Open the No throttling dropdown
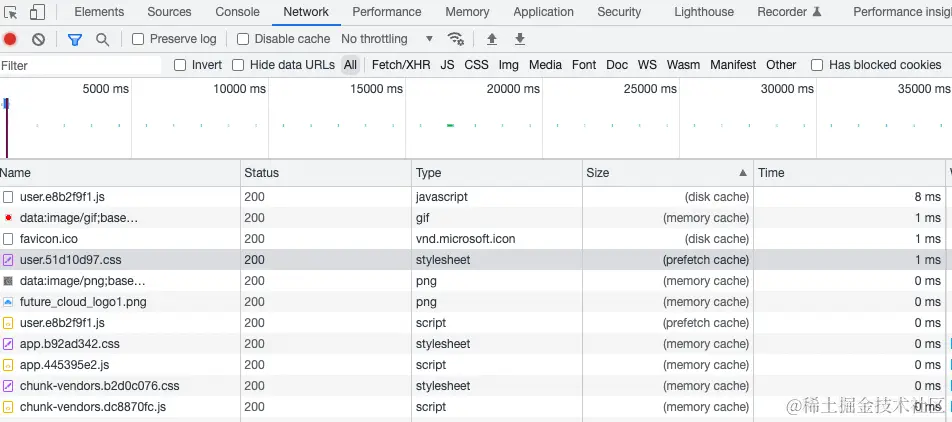The image size is (952, 422). pos(387,39)
